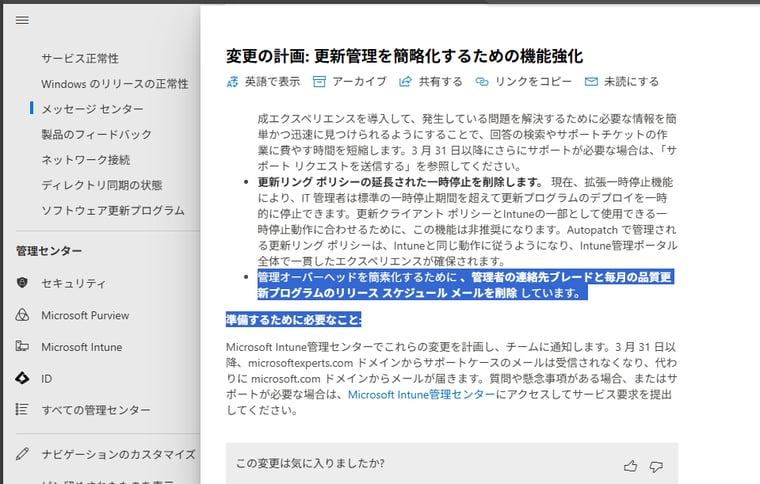Open Windows のリリースの正常性
This screenshot has width=760, height=484.
[114, 84]
